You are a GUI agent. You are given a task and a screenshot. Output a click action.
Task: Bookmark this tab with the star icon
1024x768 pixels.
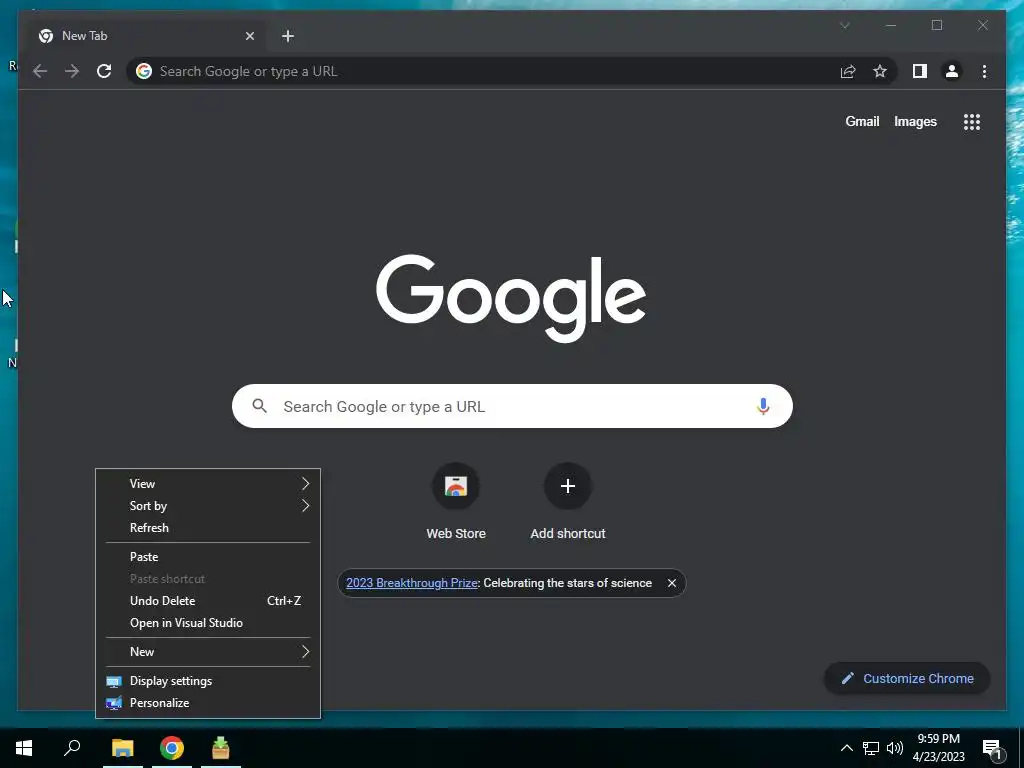tap(880, 71)
